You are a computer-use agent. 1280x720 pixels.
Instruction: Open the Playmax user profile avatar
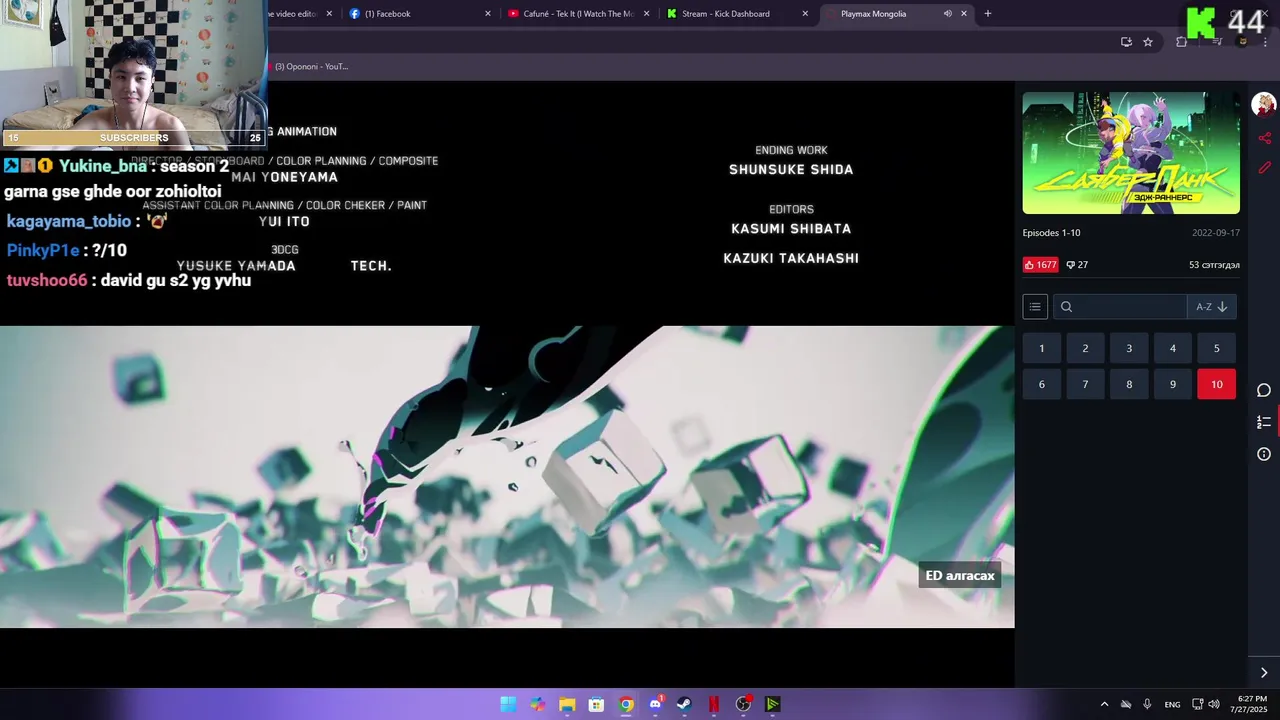(1264, 105)
